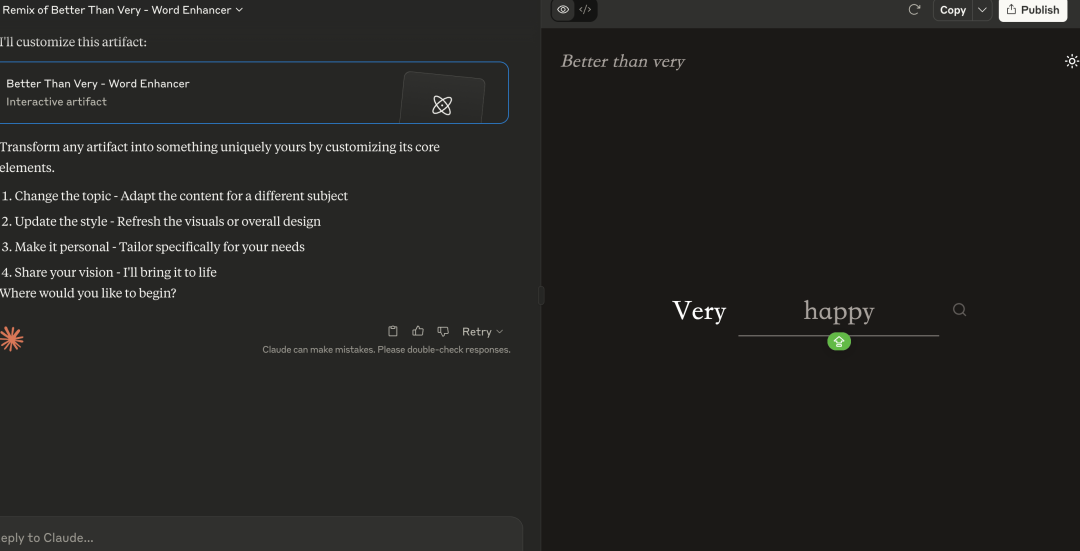The width and height of the screenshot is (1080, 551).
Task: Click the 'Claude can make mistakes' disclaimer
Action: [386, 350]
